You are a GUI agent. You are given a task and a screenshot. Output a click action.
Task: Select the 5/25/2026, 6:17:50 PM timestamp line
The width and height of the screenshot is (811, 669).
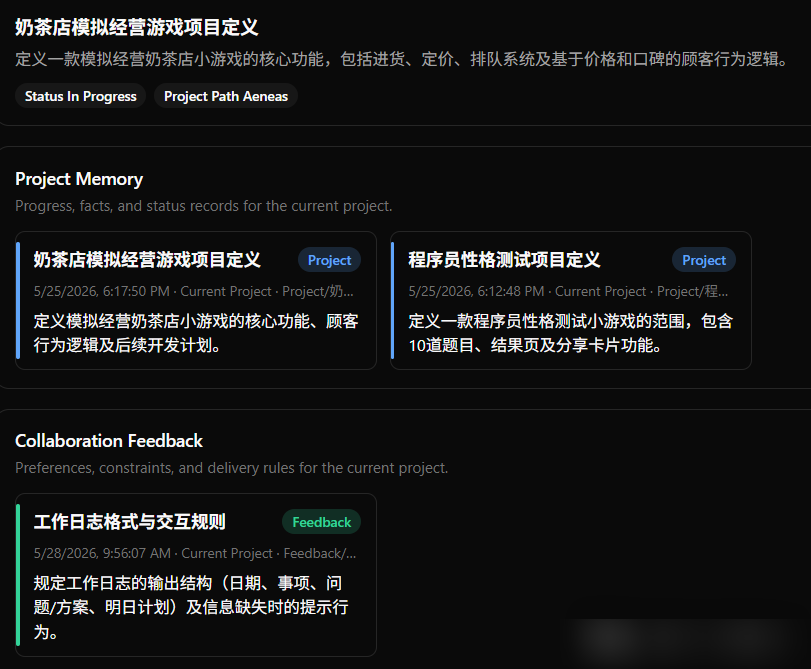tap(194, 291)
